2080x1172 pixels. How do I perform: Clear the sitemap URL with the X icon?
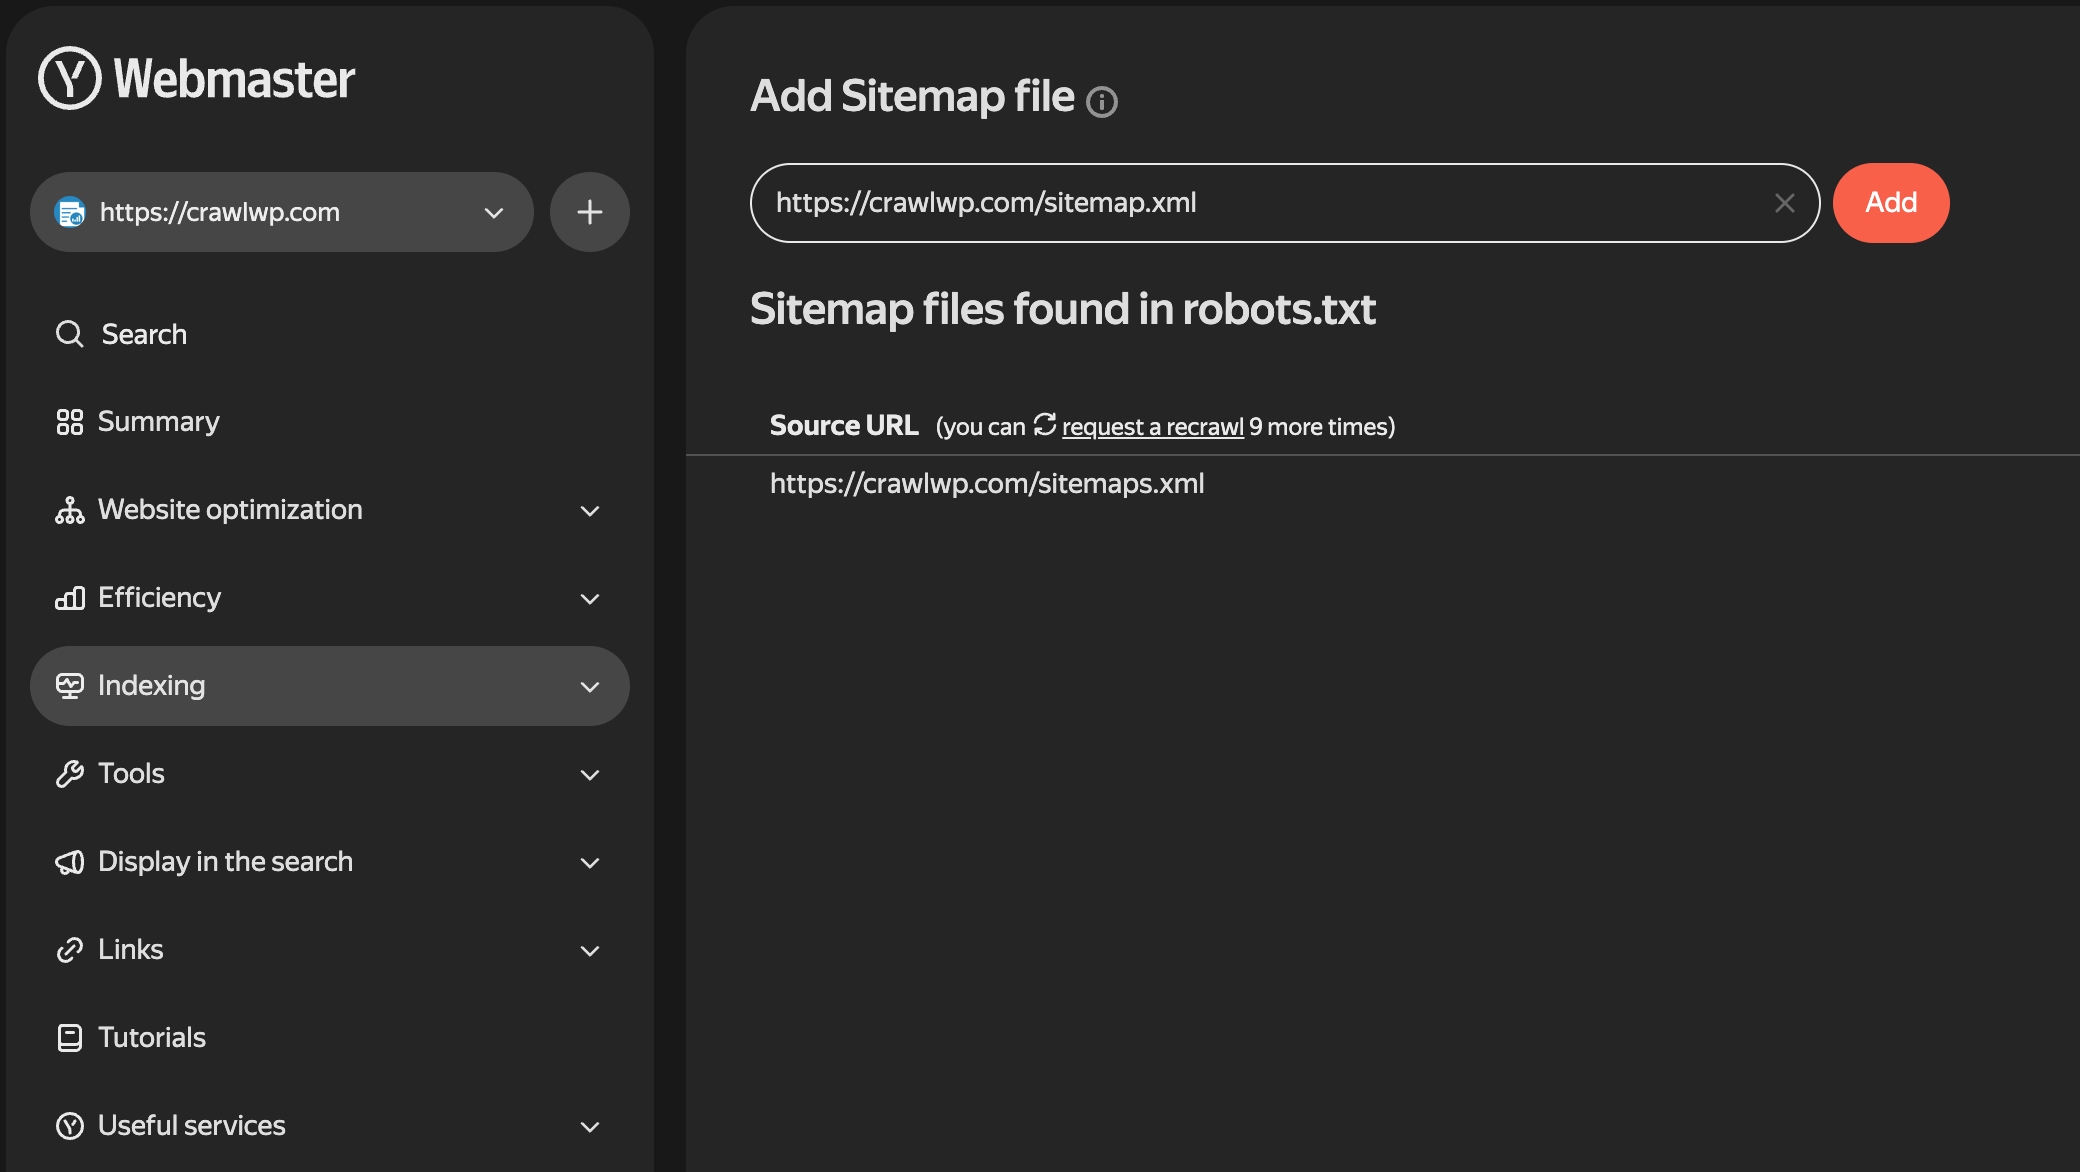tap(1785, 203)
